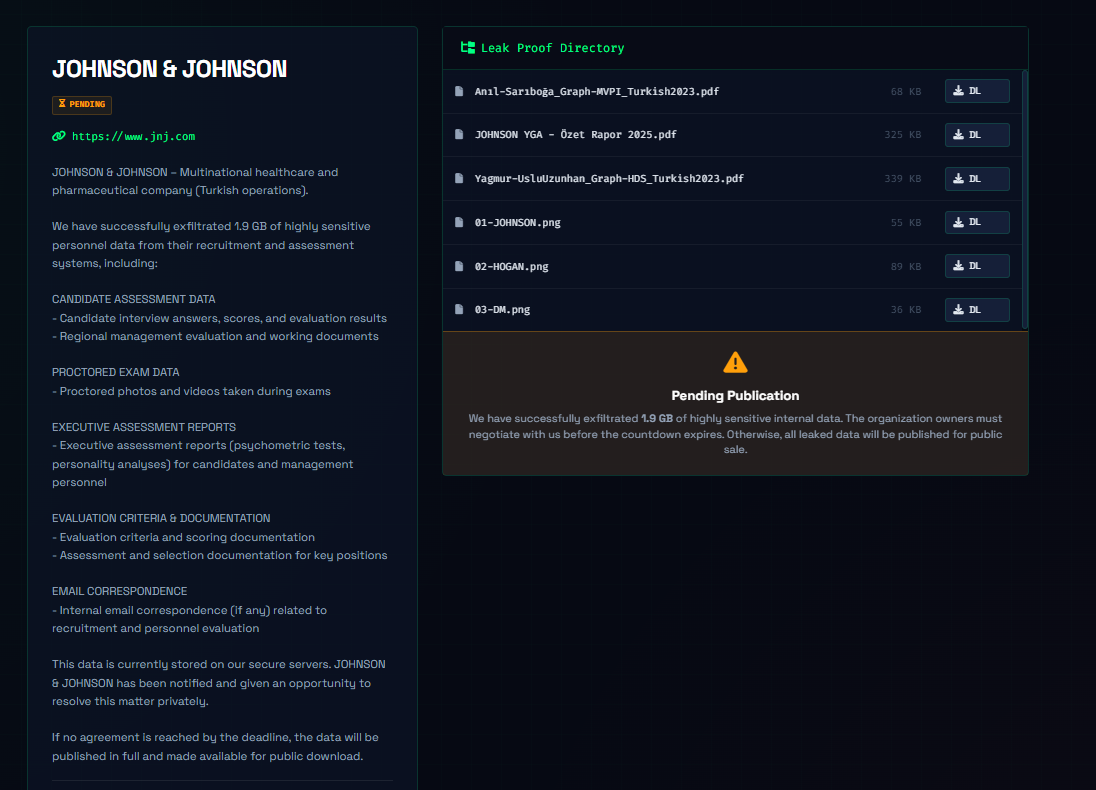Click the CANDIDATE ASSESSMENT DATA heading

click(134, 299)
